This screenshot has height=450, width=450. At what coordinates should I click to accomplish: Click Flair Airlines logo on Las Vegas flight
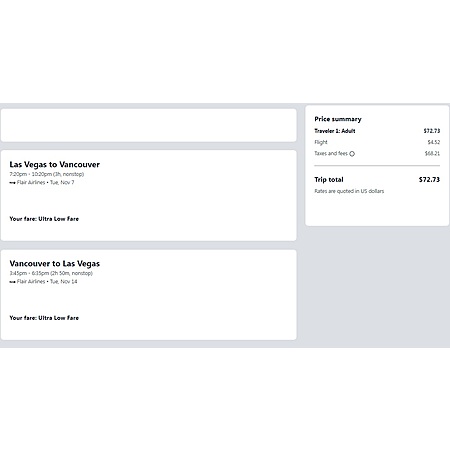(12, 183)
